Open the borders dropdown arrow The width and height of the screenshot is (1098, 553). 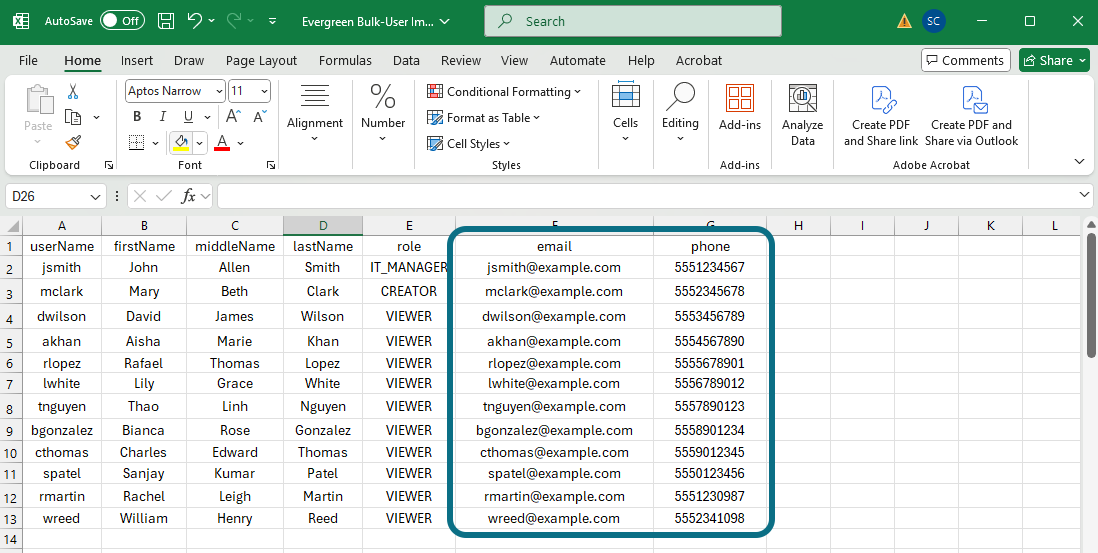pos(155,143)
